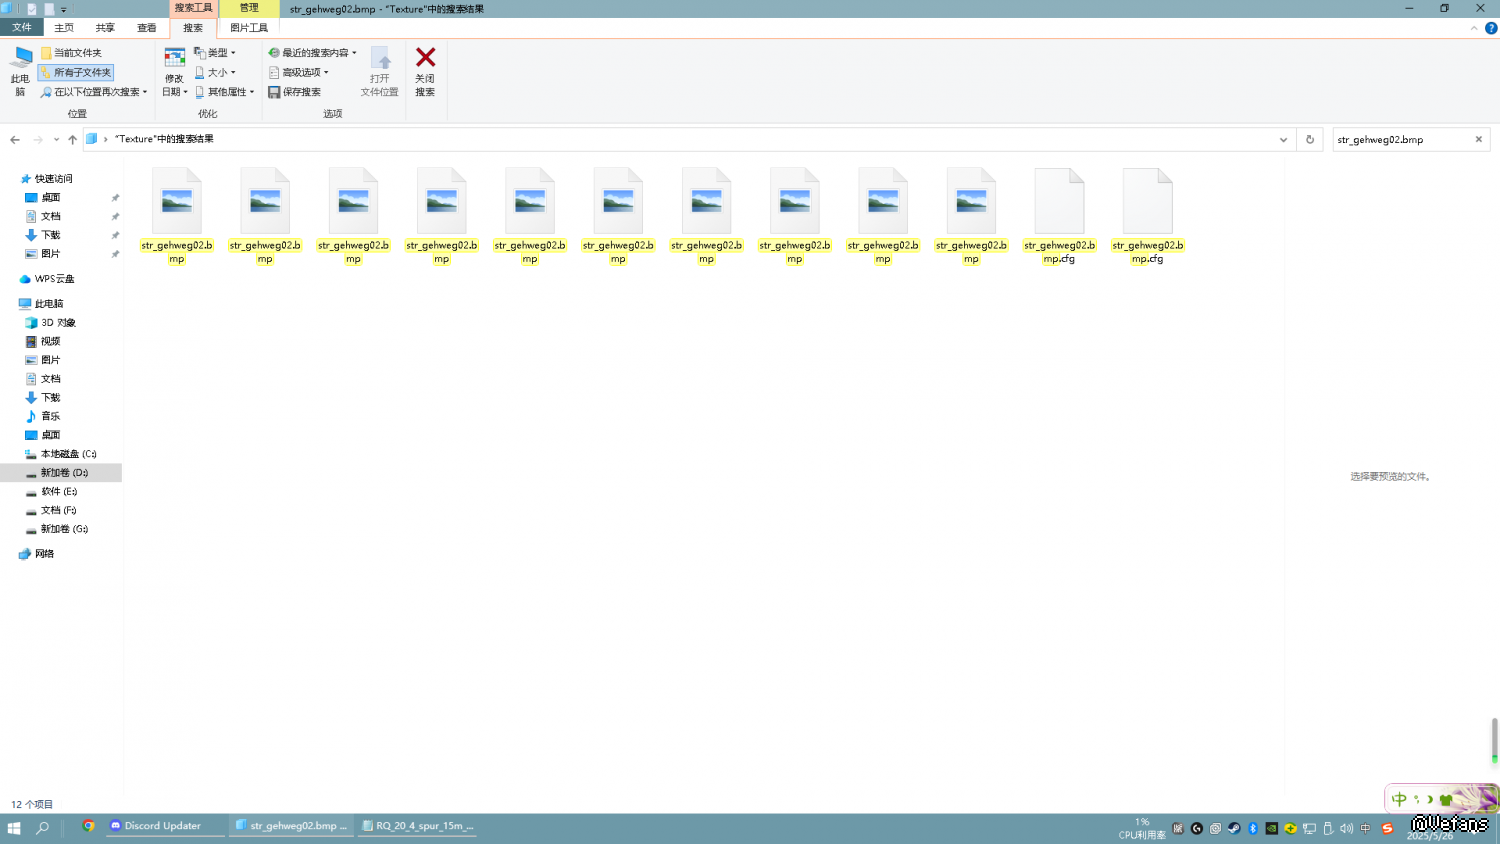Select 新加卷 (D:) in navigation pane

click(x=61, y=473)
